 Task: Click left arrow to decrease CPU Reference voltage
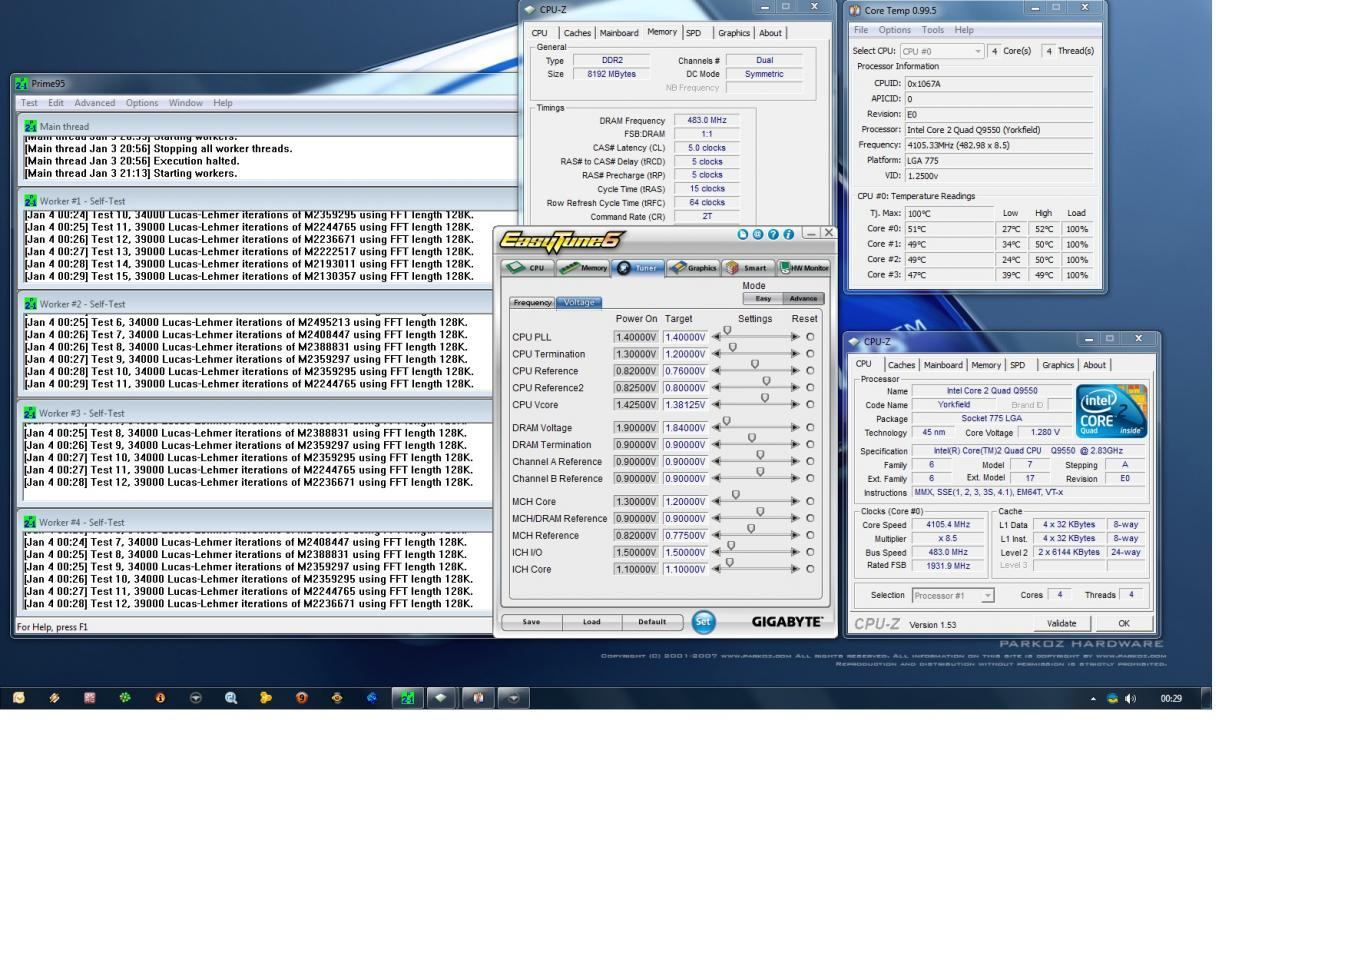tap(716, 371)
